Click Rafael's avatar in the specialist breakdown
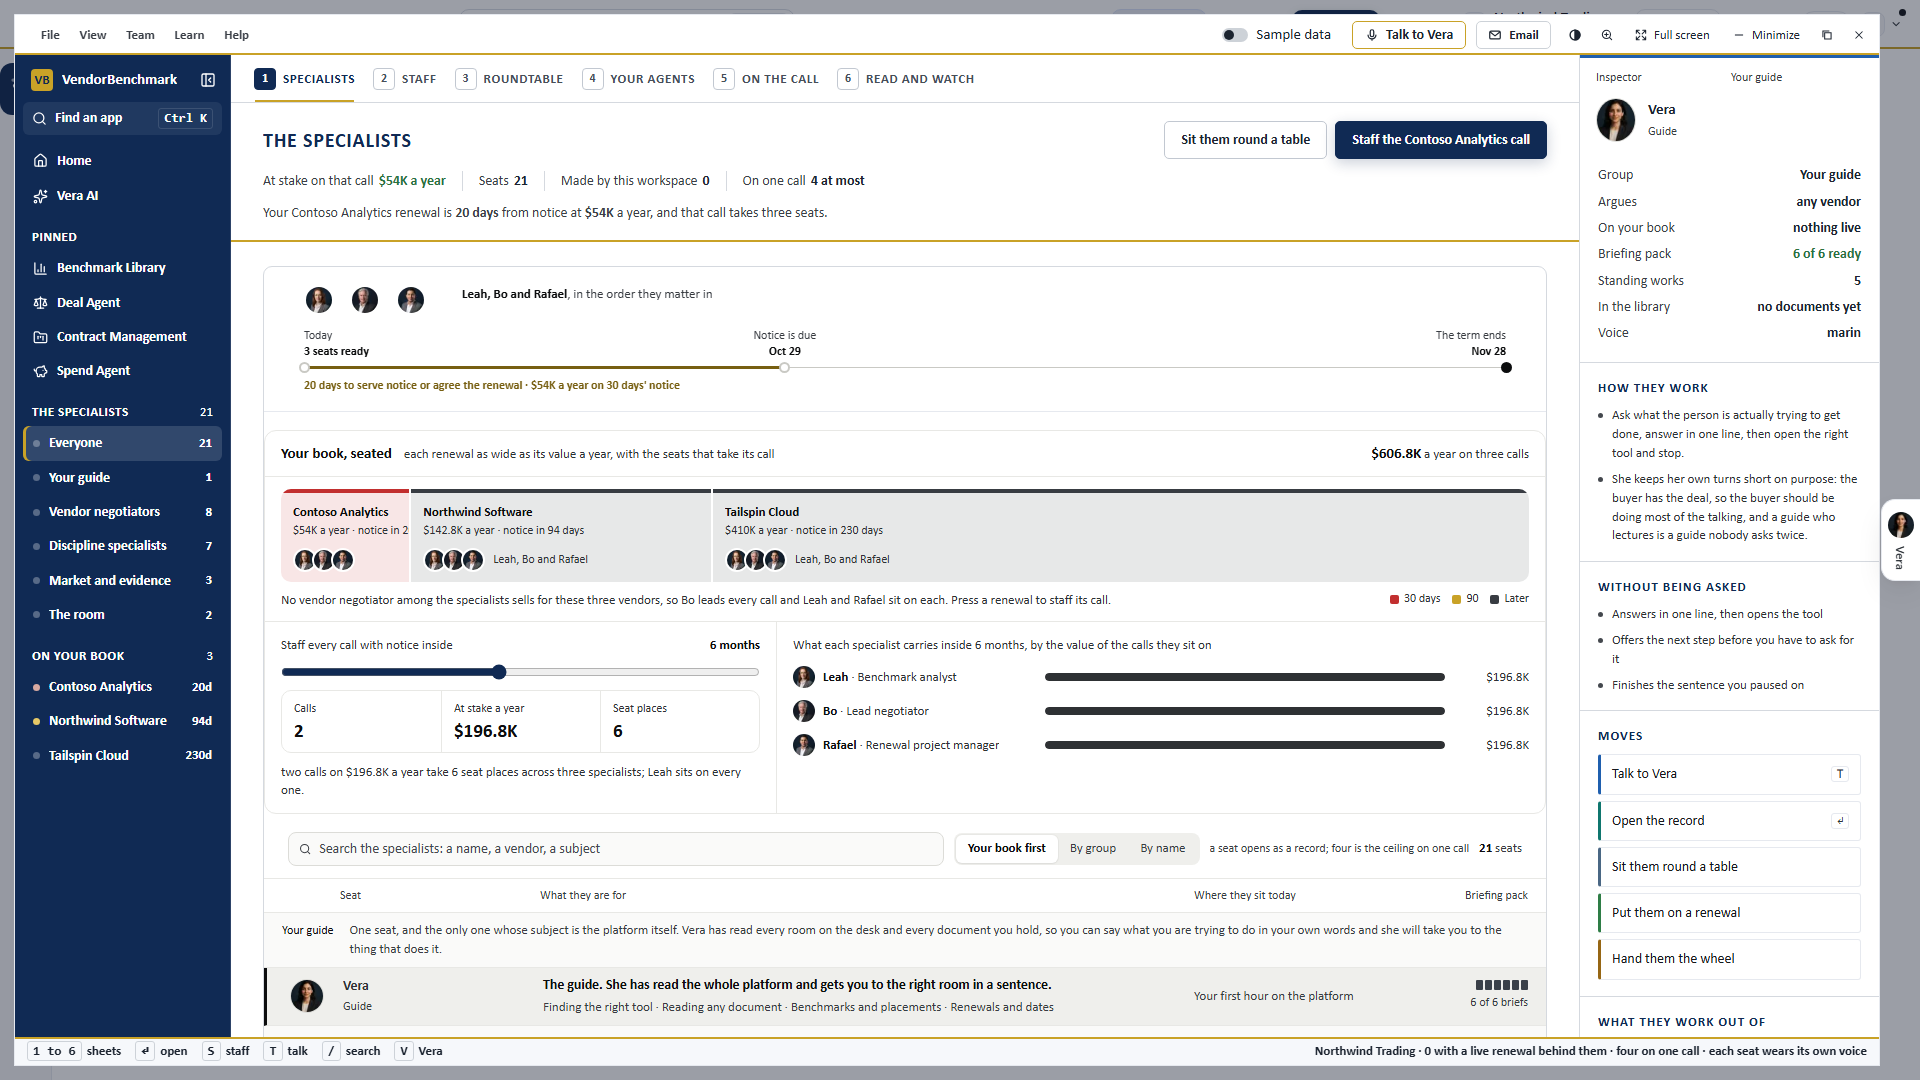 point(804,745)
